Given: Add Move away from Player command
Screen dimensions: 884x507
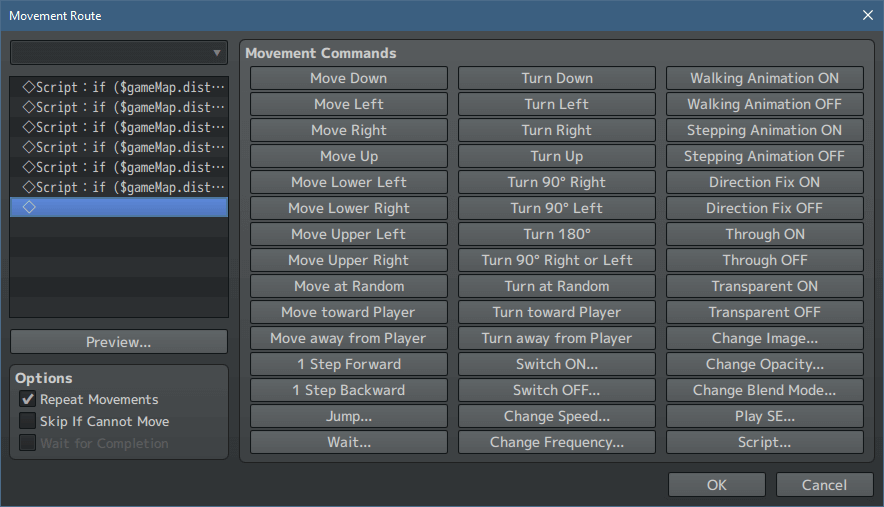Looking at the screenshot, I should 349,338.
